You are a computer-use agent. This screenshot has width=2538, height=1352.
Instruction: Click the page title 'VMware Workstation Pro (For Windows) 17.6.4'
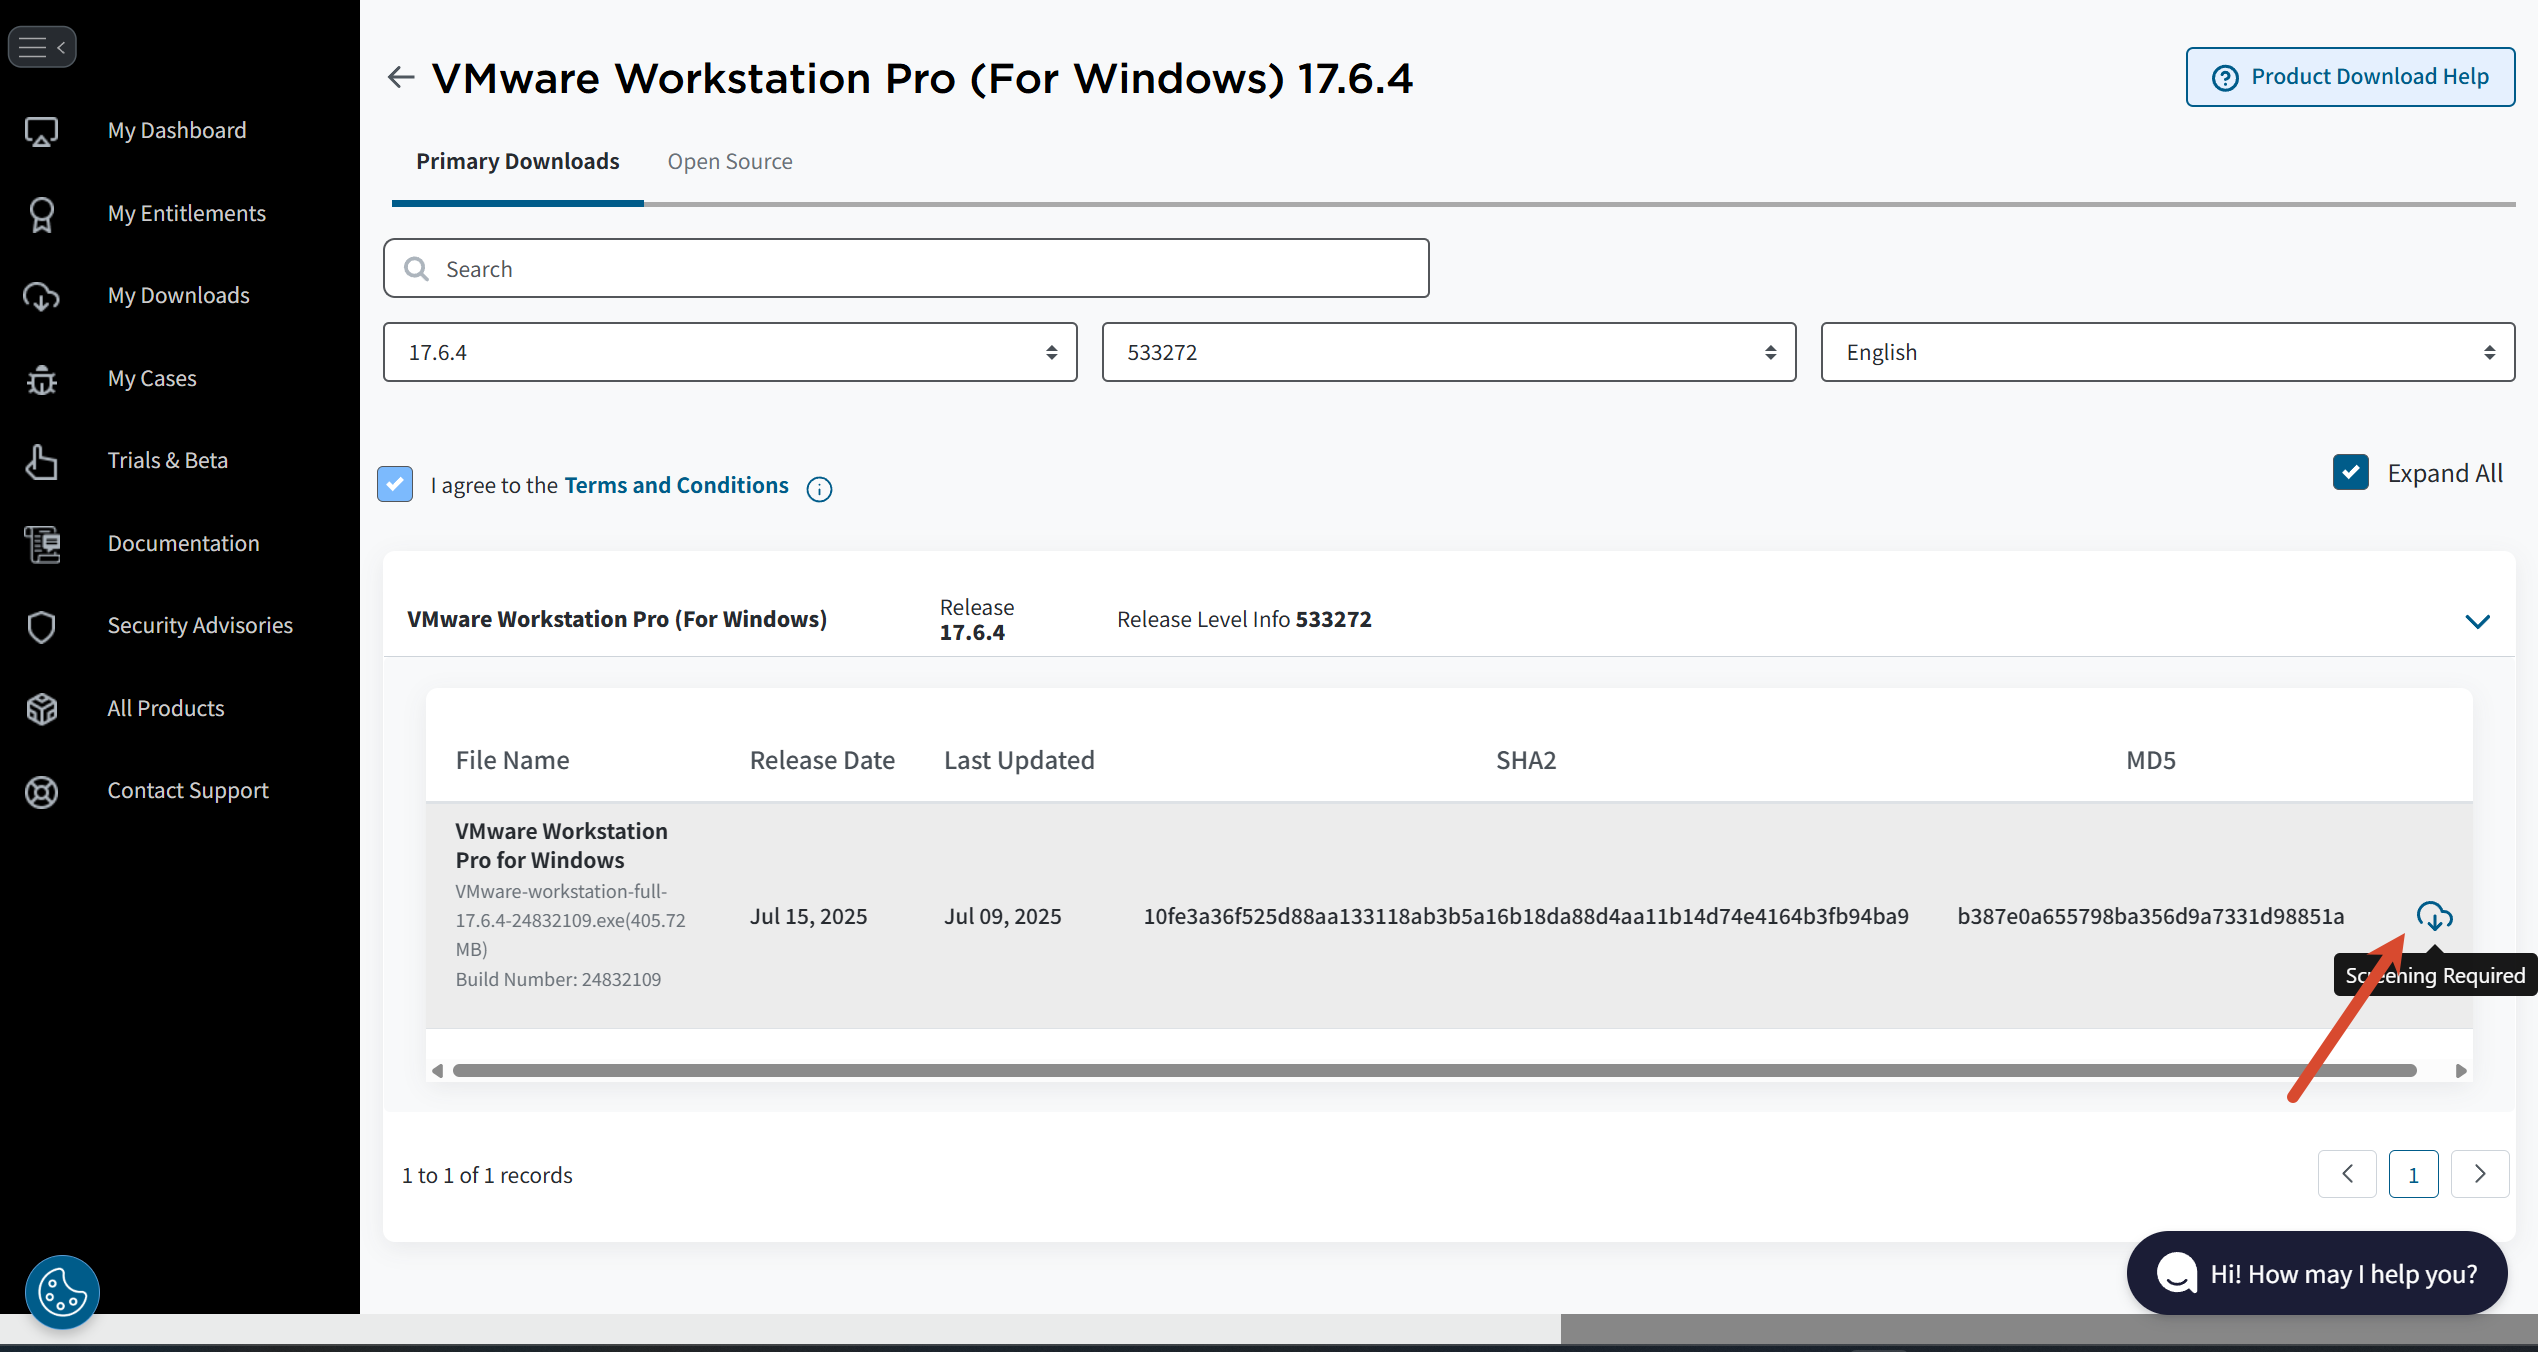coord(922,78)
